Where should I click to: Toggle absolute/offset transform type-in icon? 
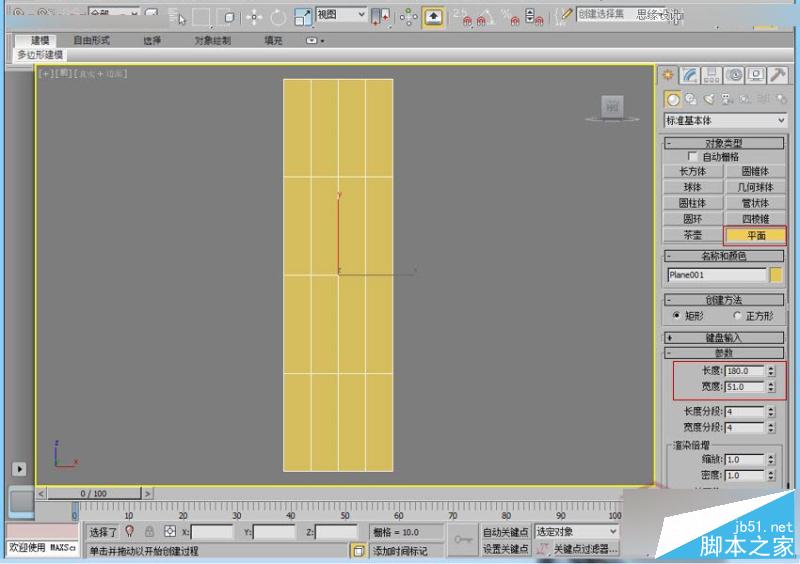pos(170,532)
